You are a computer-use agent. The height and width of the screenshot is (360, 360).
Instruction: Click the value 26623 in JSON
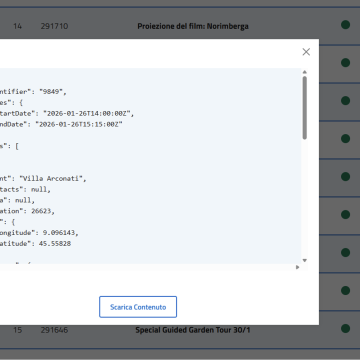41,211
